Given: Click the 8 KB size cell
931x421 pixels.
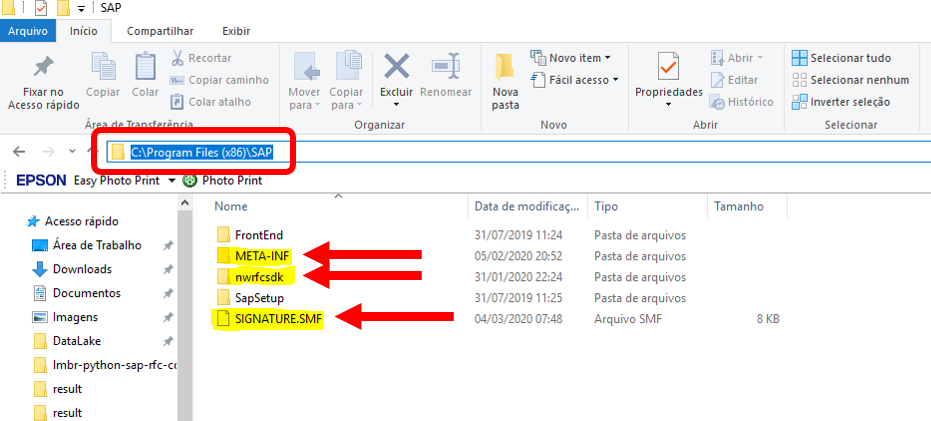Looking at the screenshot, I should tap(768, 319).
